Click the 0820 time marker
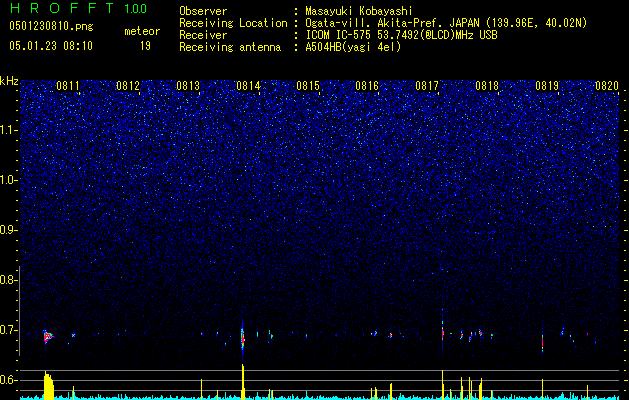This screenshot has width=629, height=400. click(607, 86)
